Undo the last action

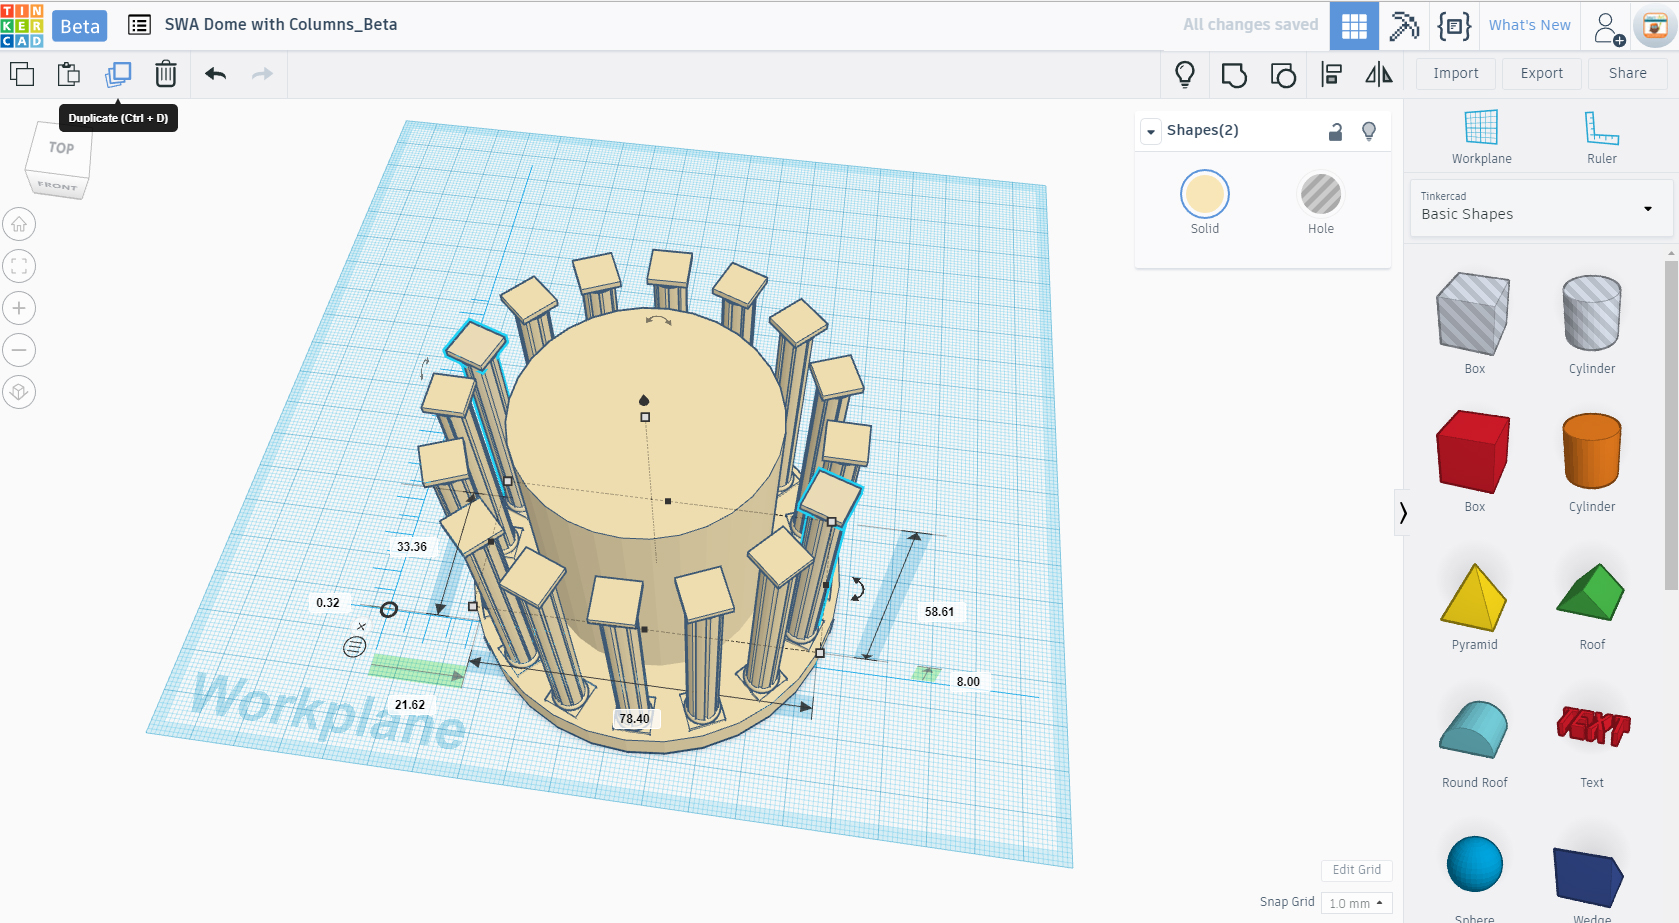click(216, 74)
